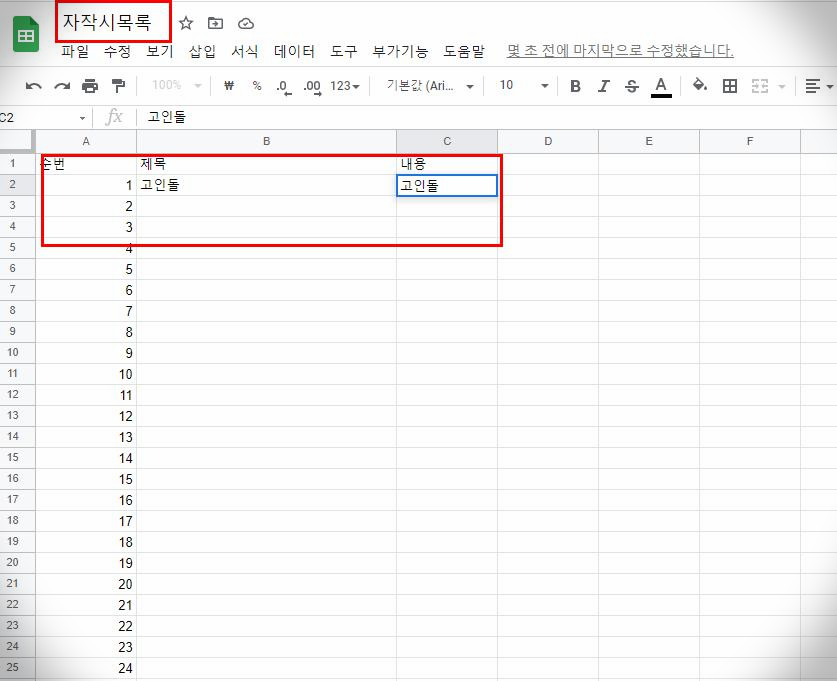This screenshot has width=837, height=681.
Task: Open the 수정 menu
Action: click(x=117, y=51)
